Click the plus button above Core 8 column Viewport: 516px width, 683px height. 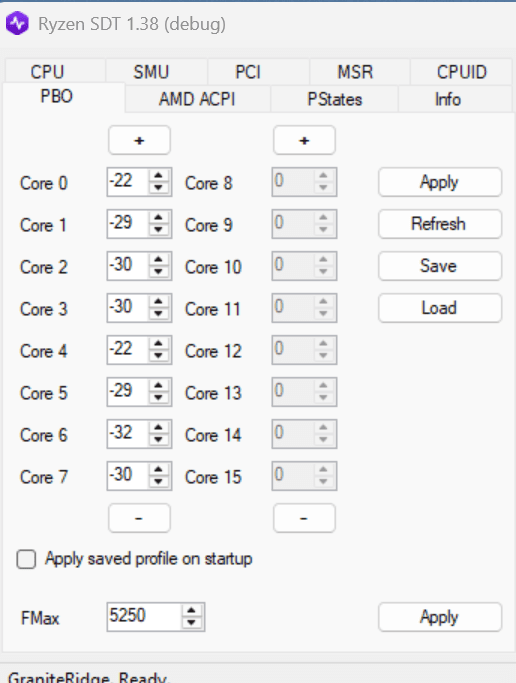(304, 140)
